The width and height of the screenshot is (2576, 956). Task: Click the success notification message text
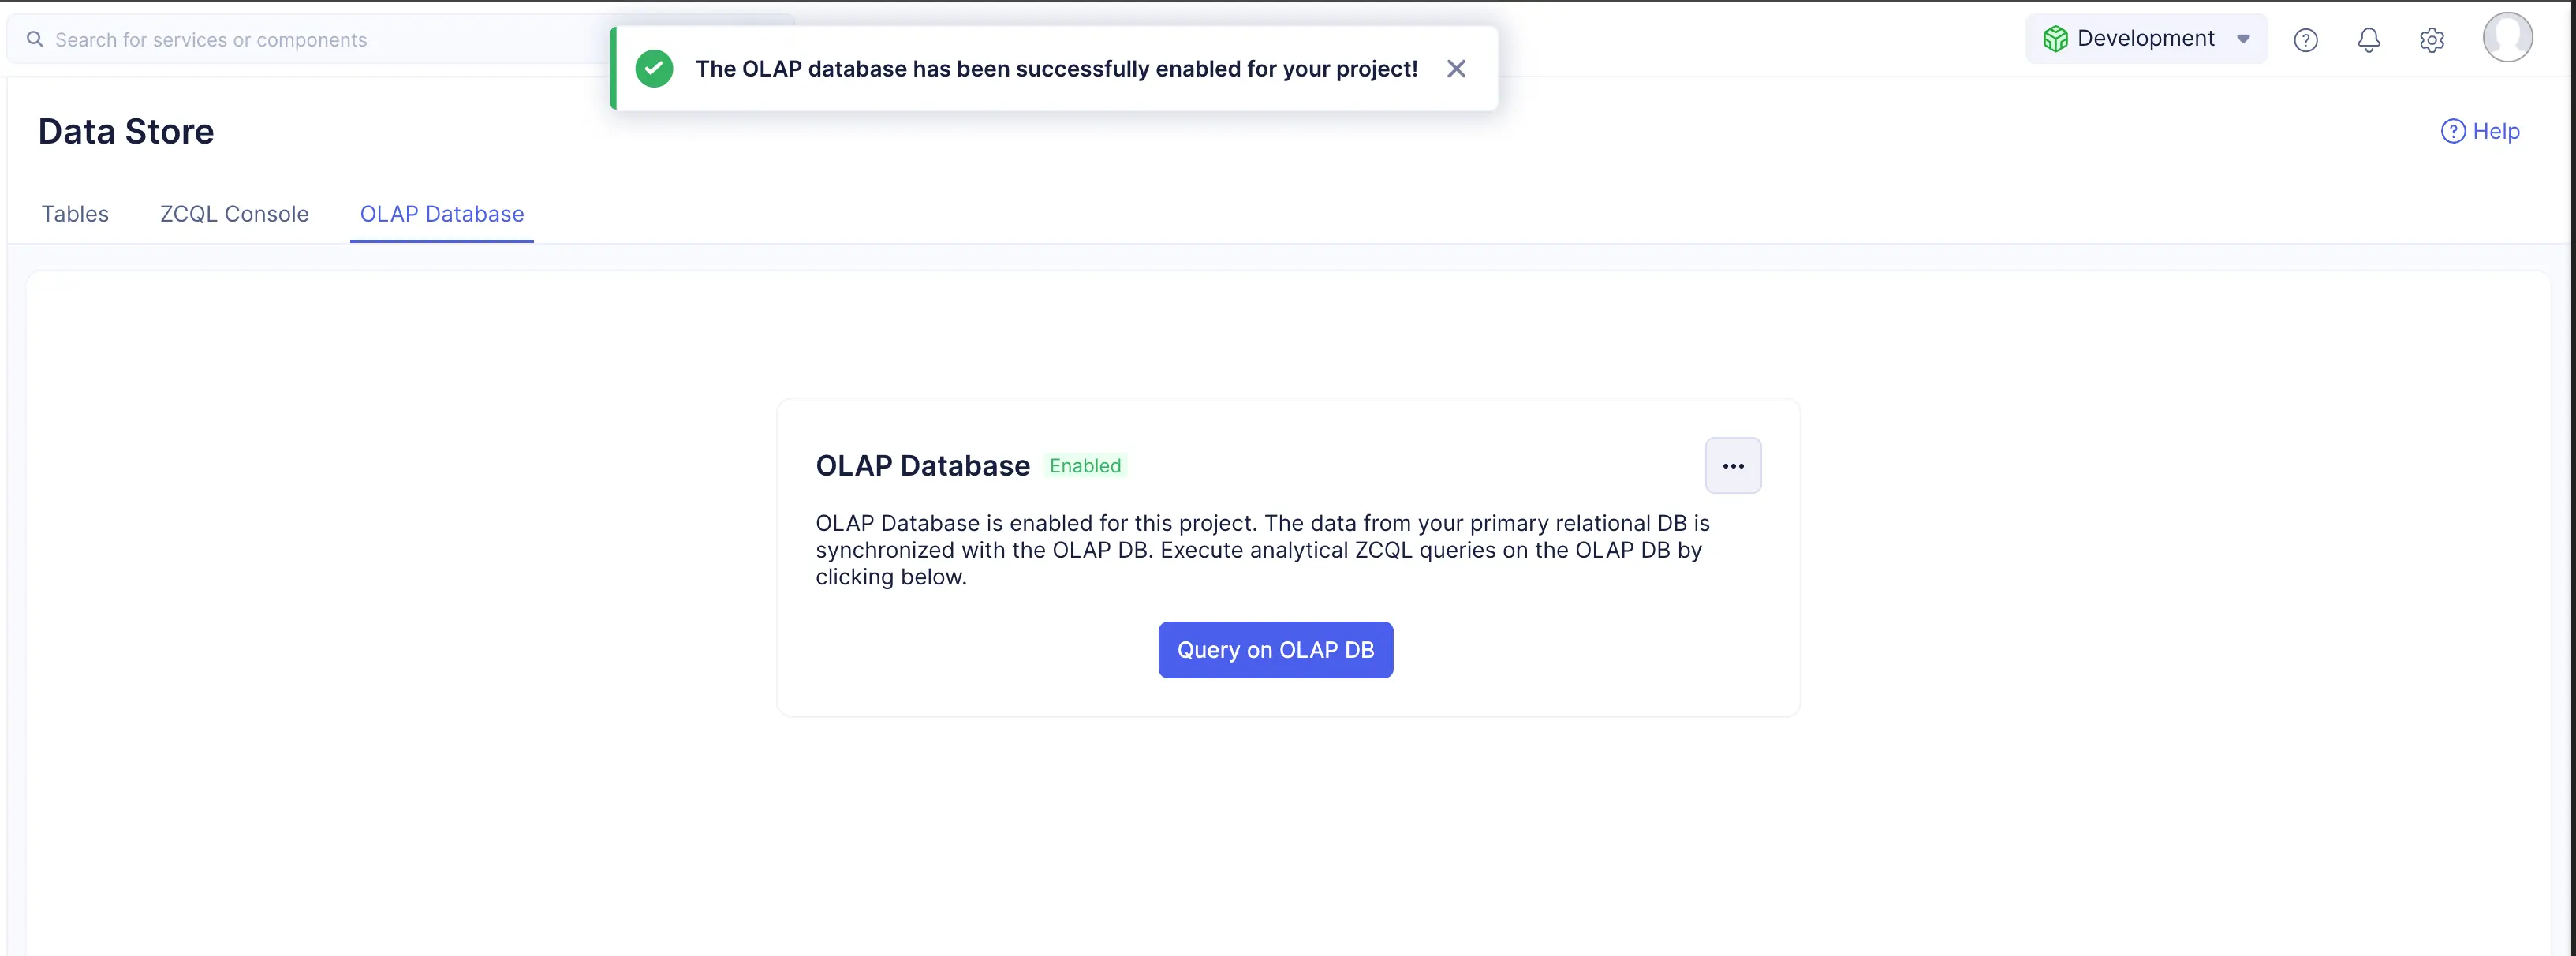point(1056,69)
